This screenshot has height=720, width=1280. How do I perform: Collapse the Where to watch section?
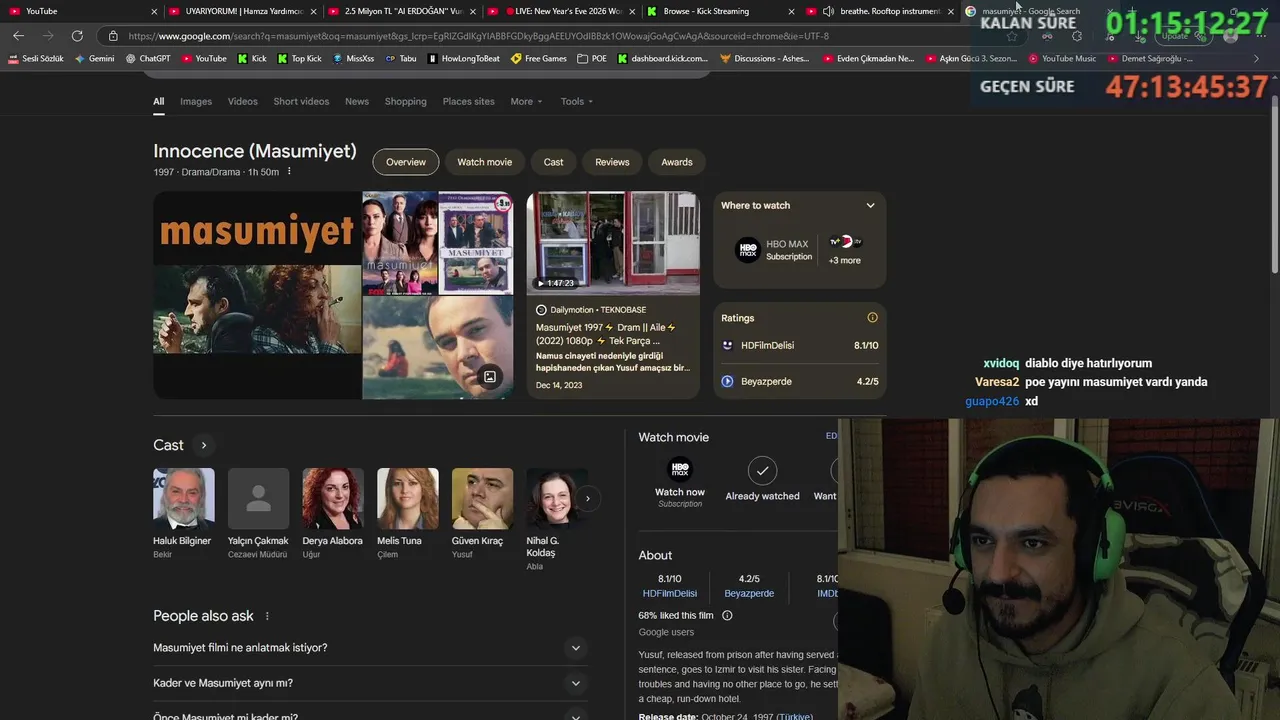[870, 205]
